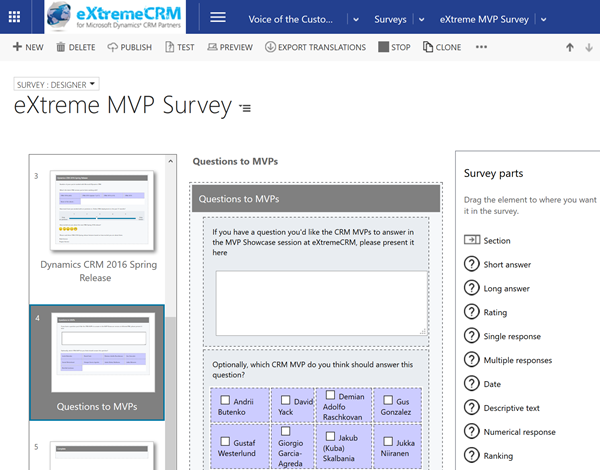Click the CLONE copy icon

point(427,47)
